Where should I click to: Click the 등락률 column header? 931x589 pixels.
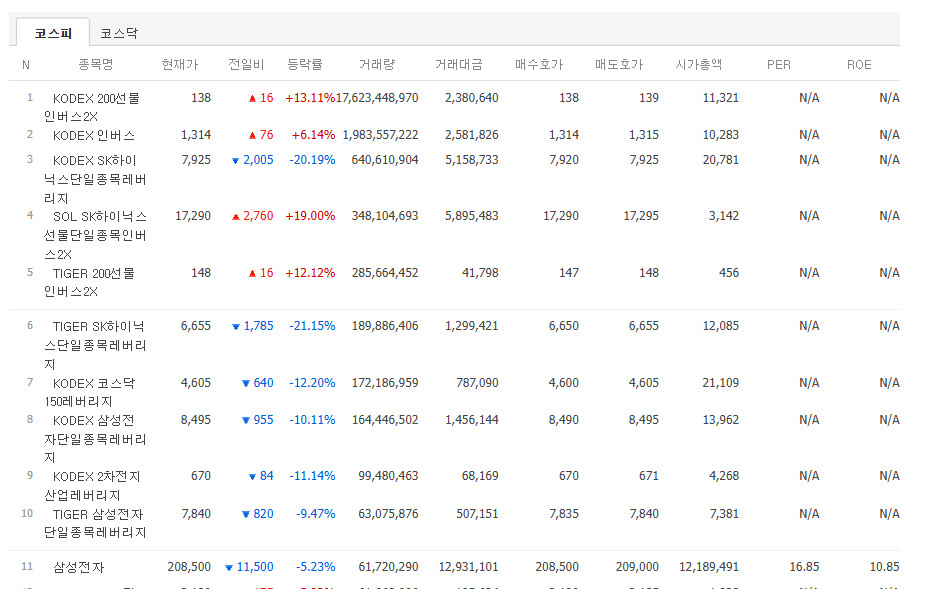305,64
